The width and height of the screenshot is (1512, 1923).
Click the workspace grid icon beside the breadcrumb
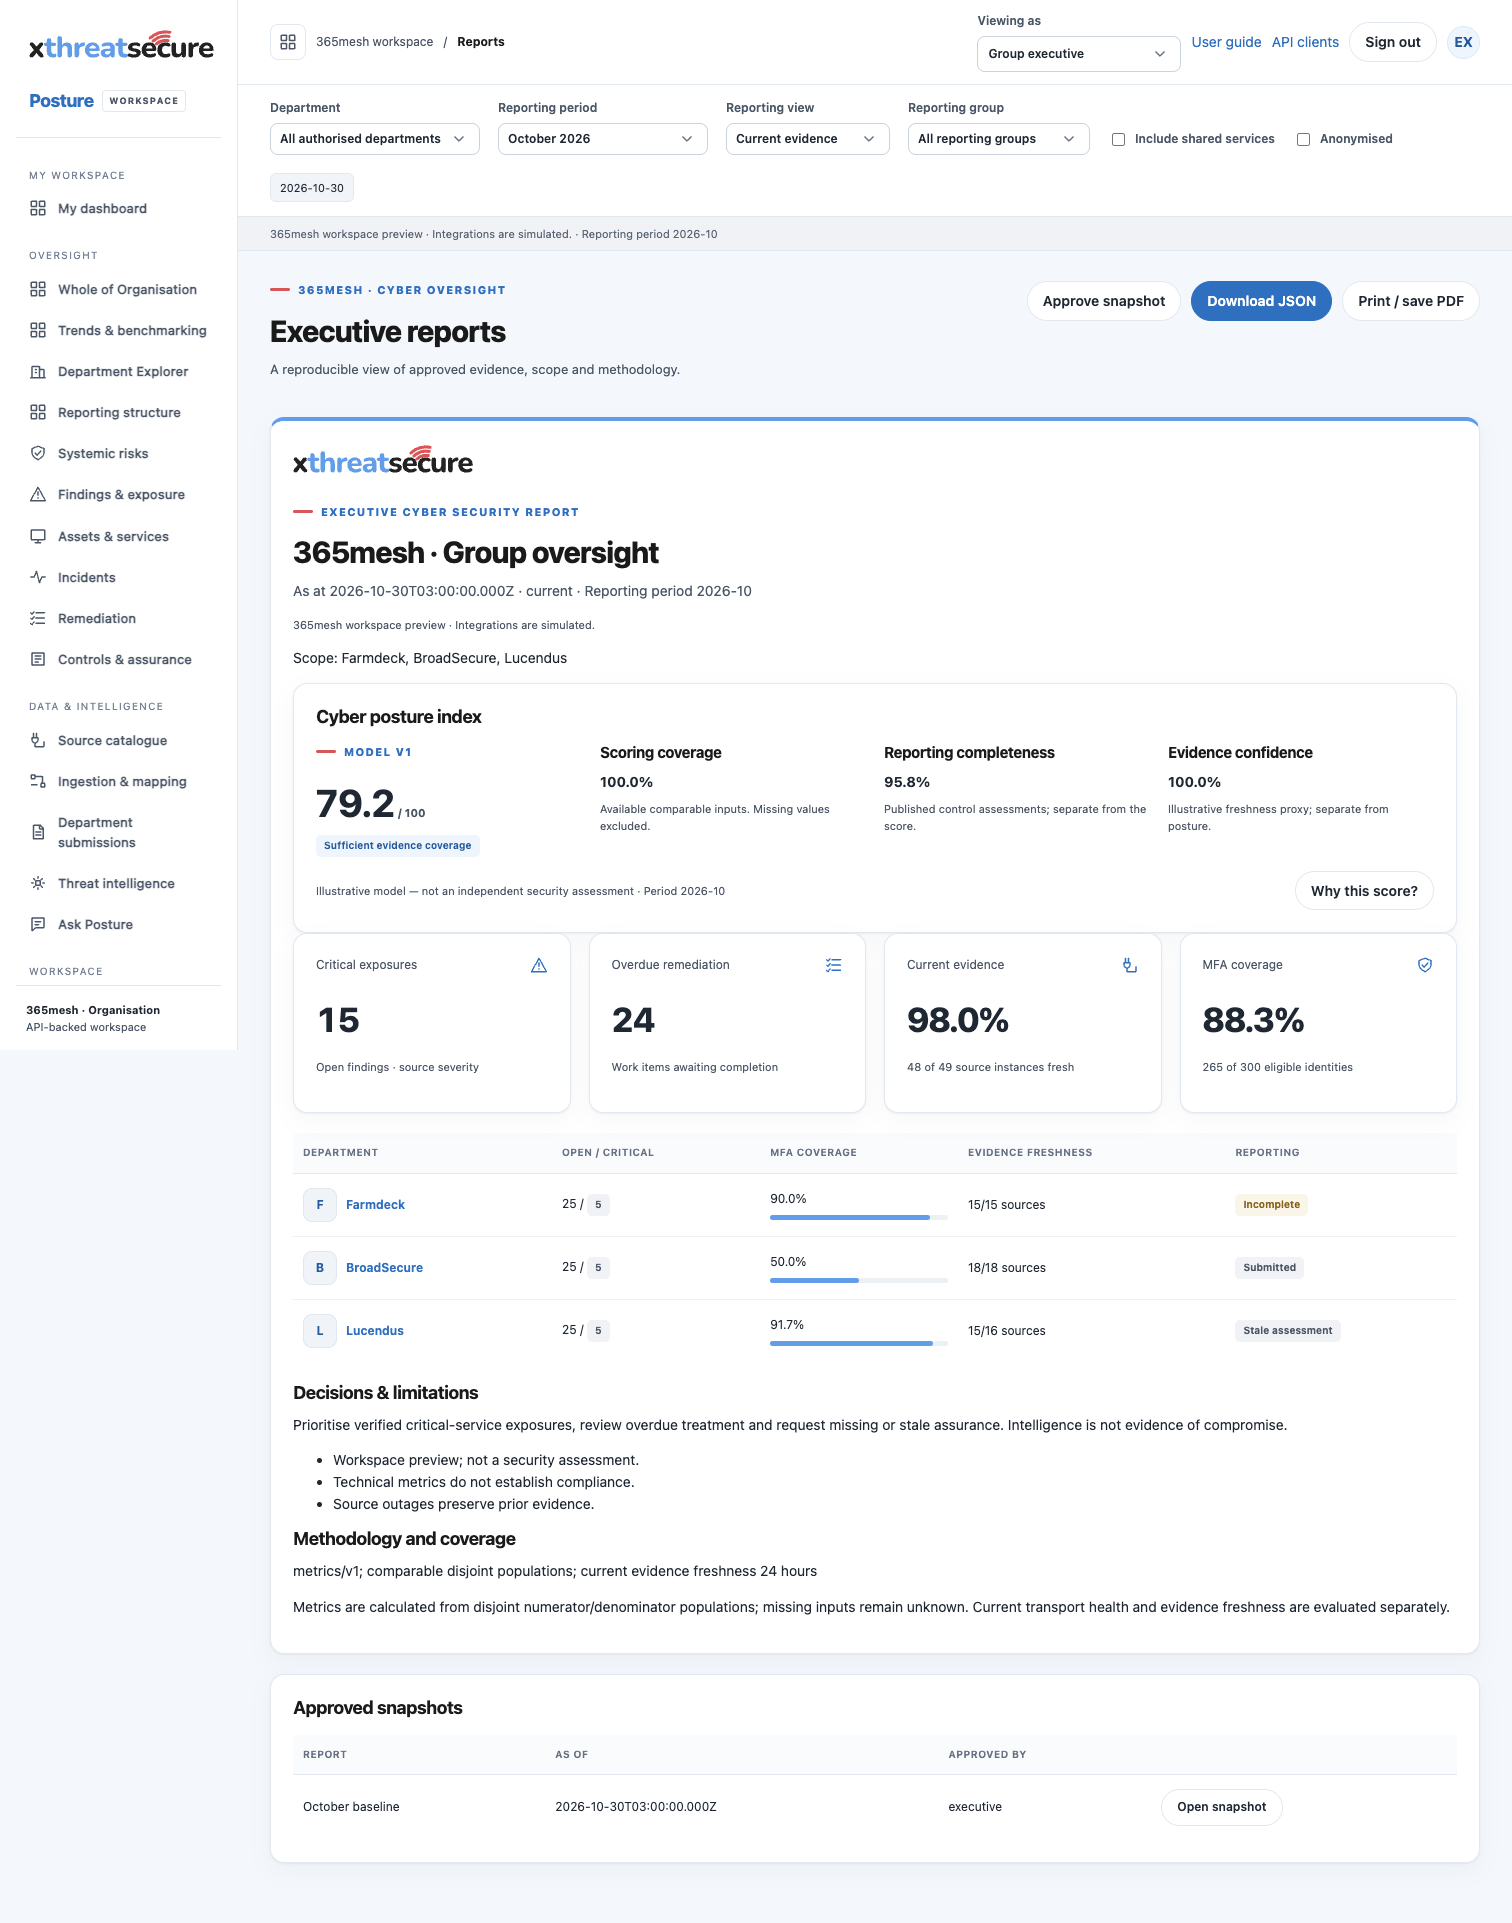[x=288, y=42]
